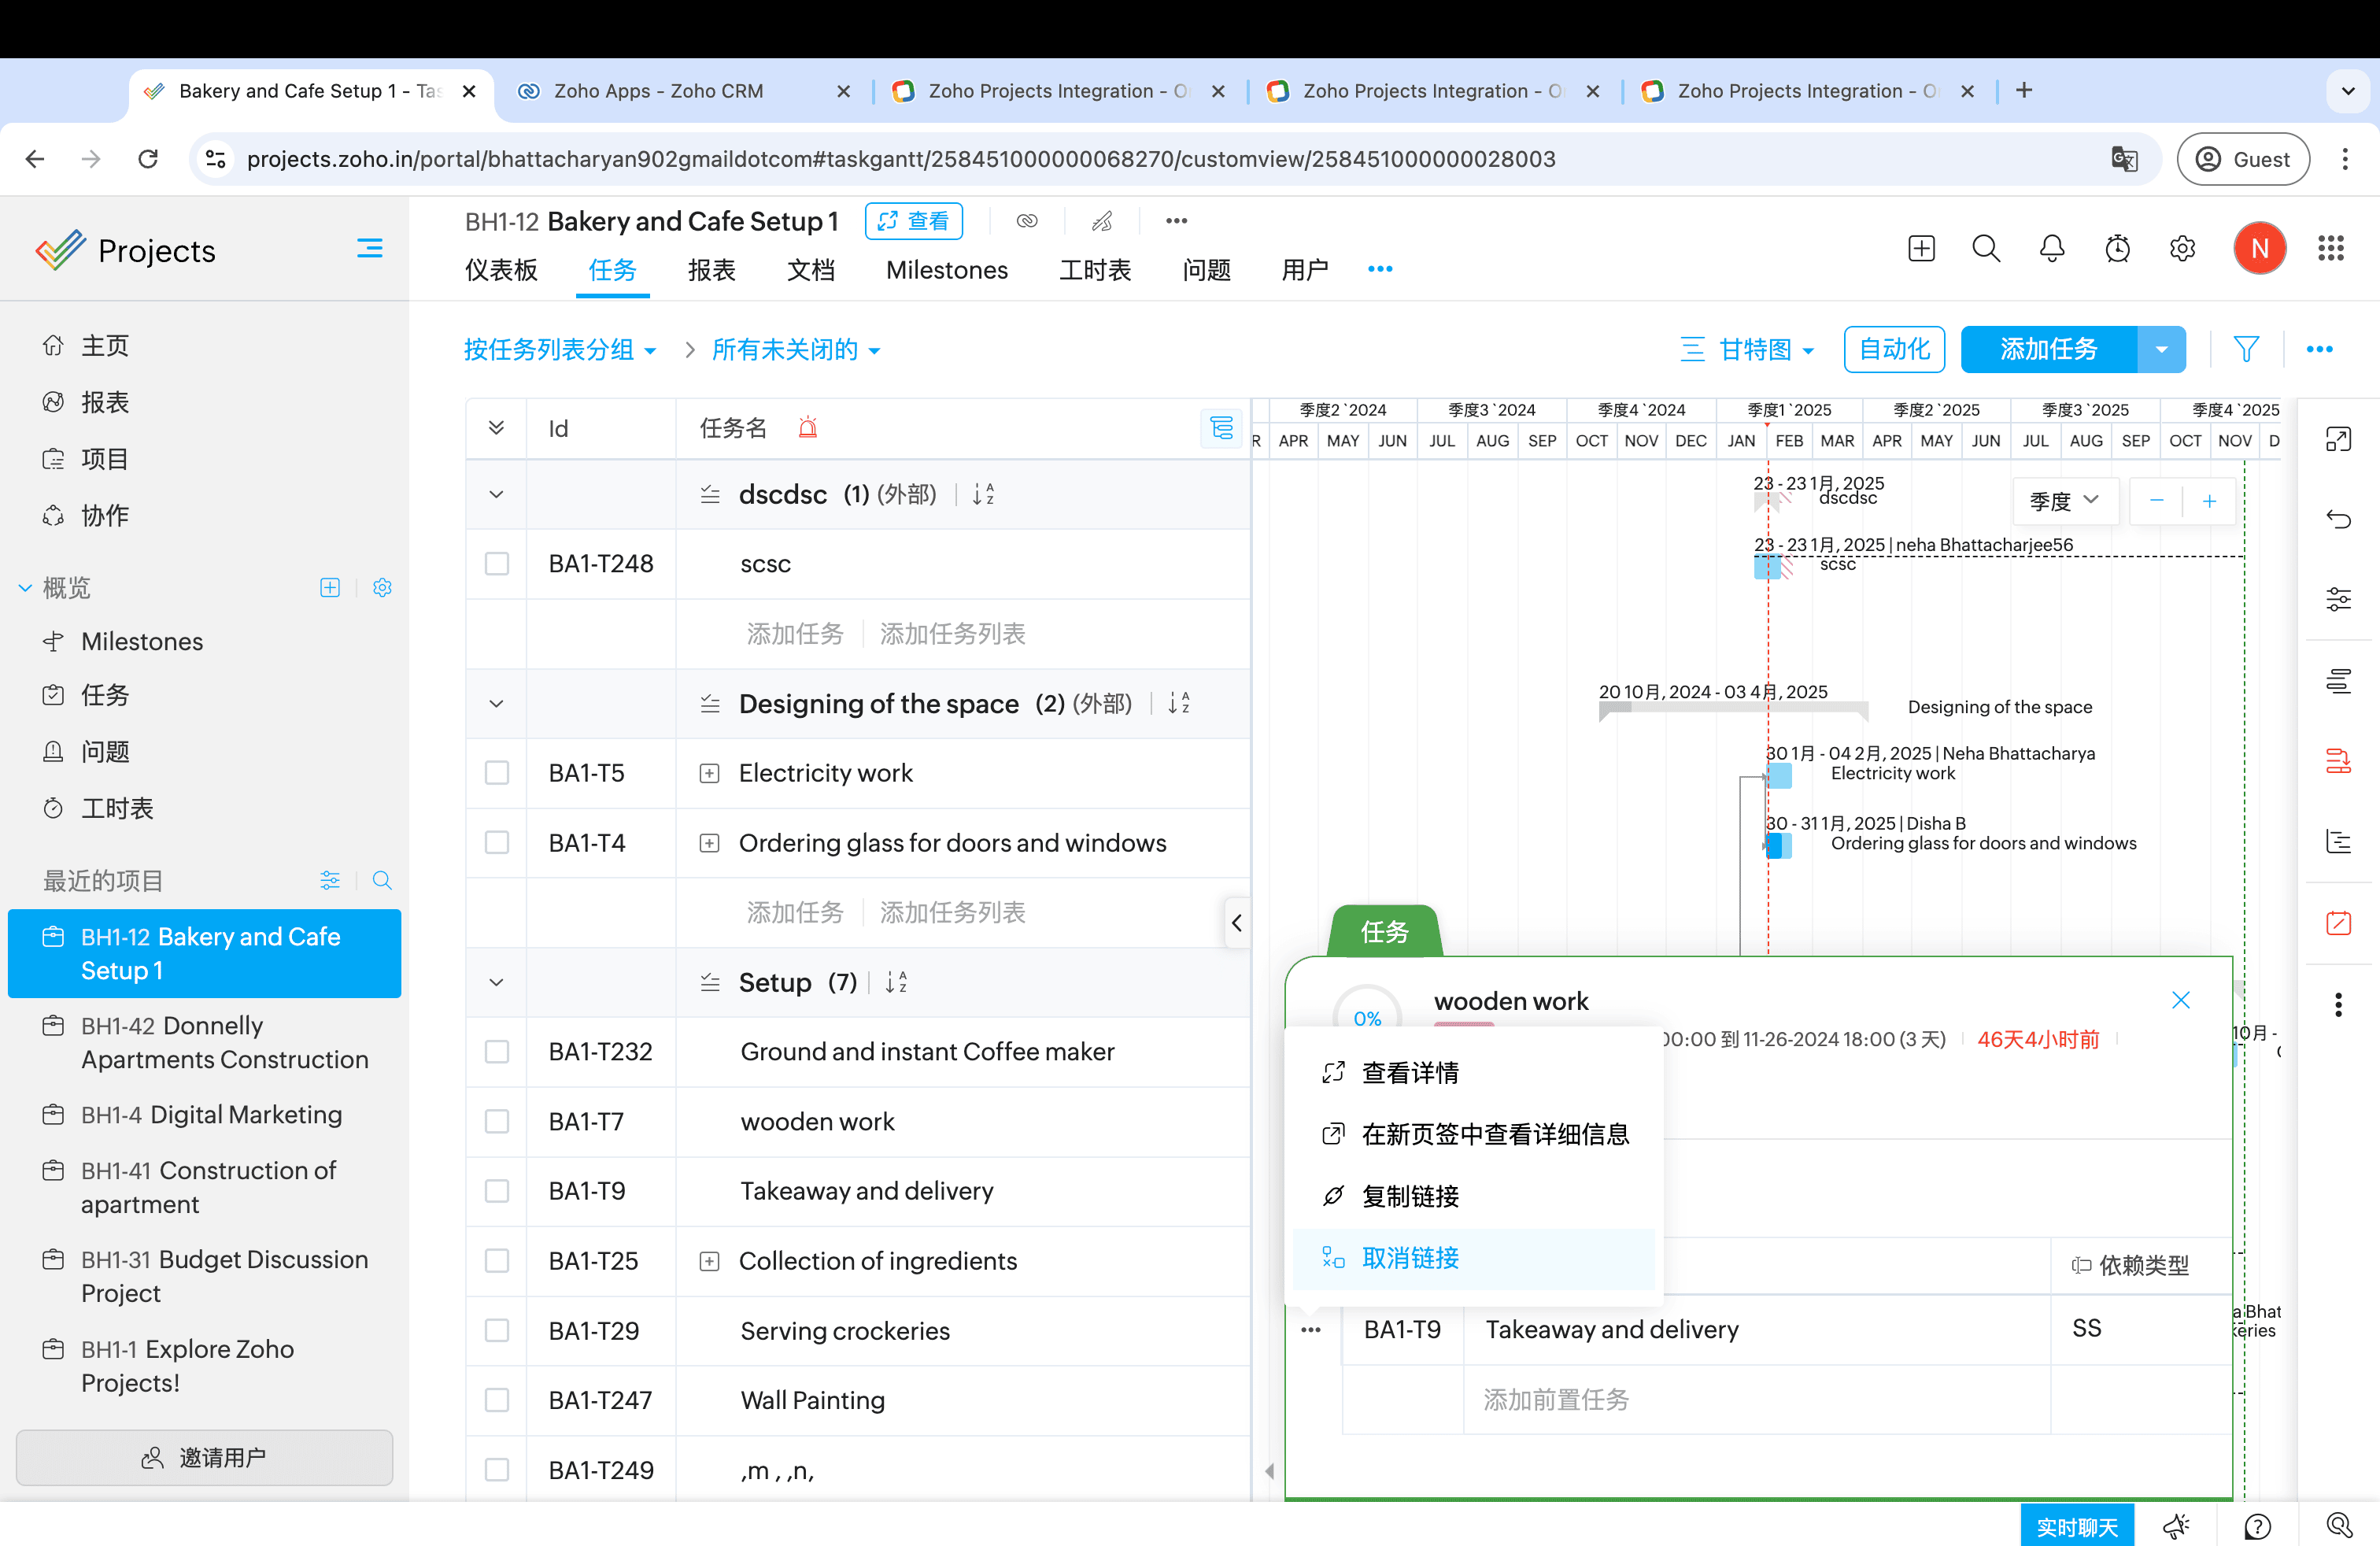This screenshot has width=2380, height=1546.
Task: Click the 0% progress circle for wooden work
Action: [1366, 1015]
